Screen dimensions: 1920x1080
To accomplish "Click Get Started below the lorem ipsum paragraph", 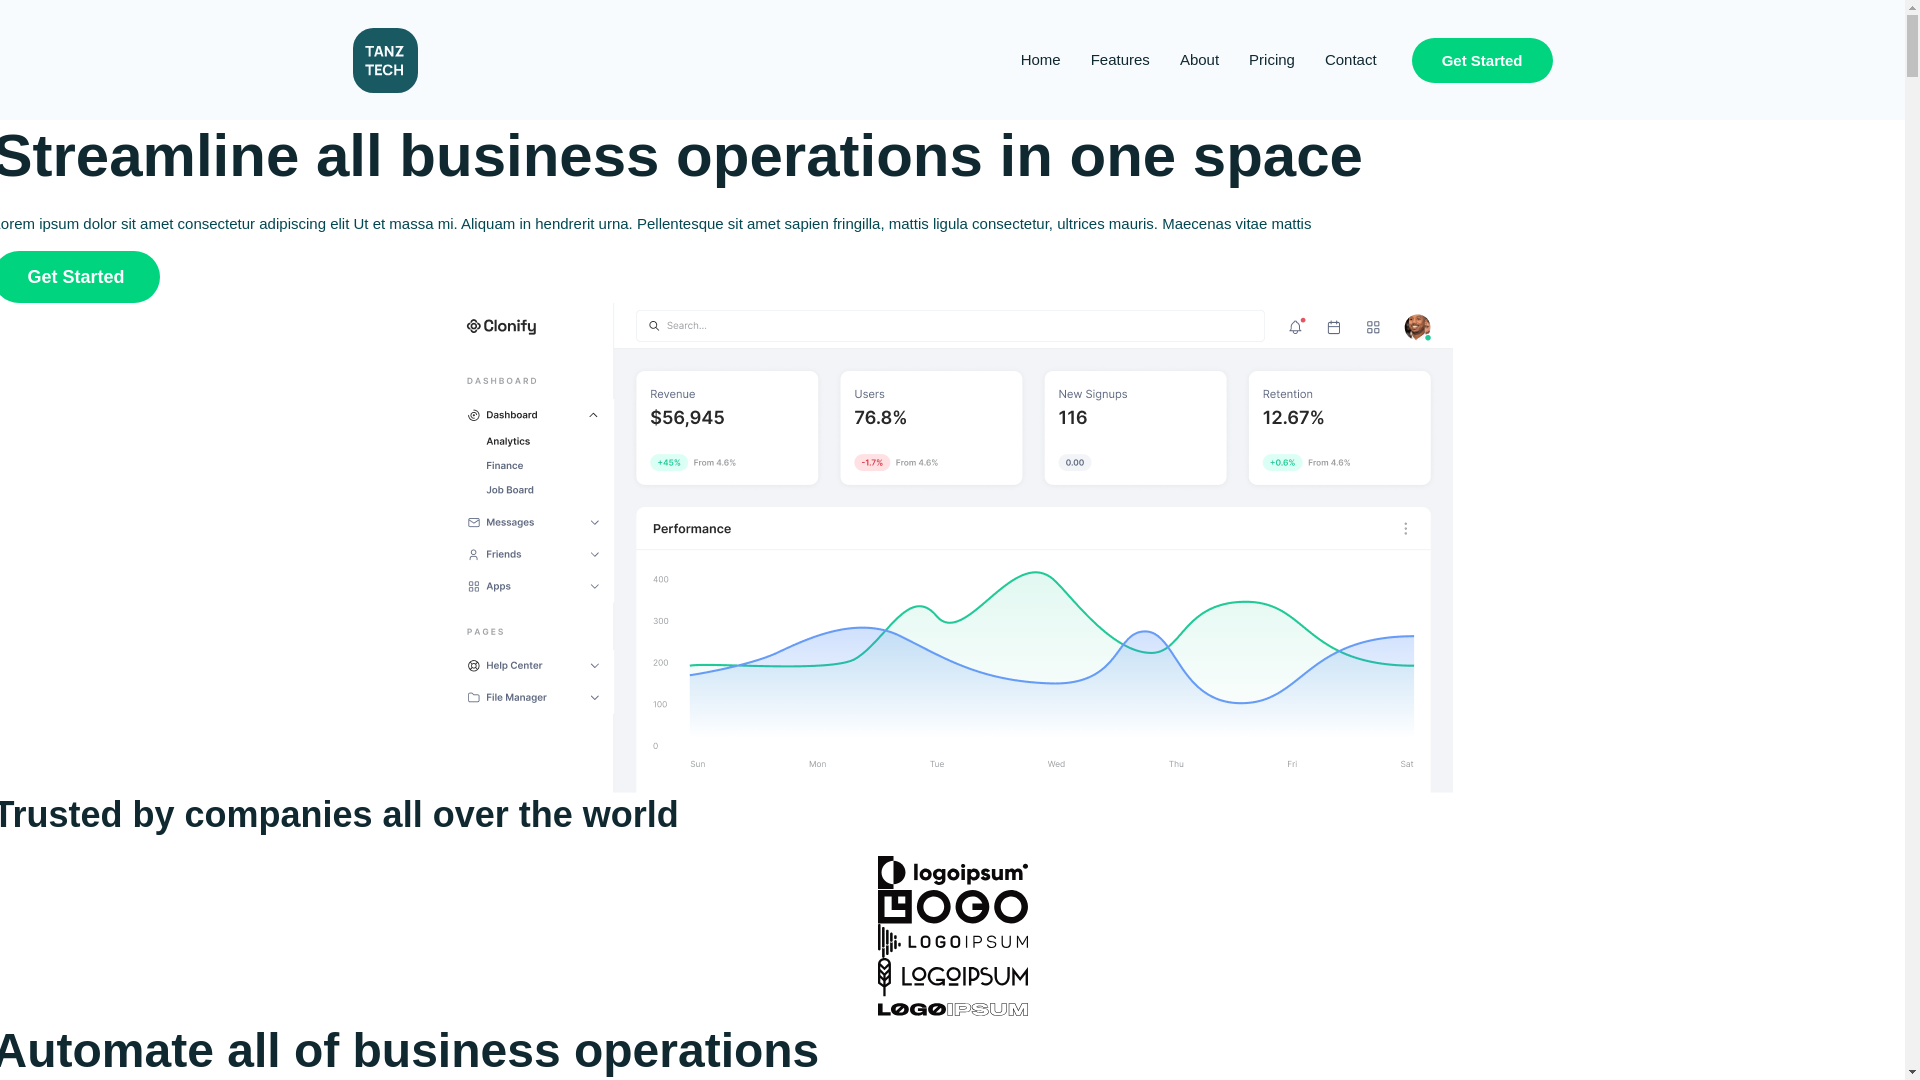I will pos(78,277).
